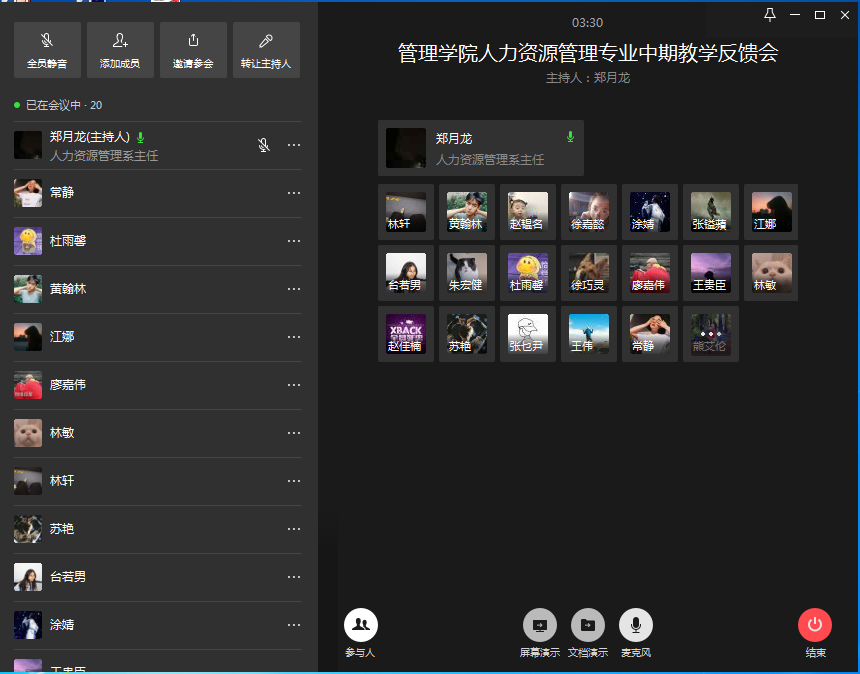Click 朱宏健's video tile

click(467, 273)
